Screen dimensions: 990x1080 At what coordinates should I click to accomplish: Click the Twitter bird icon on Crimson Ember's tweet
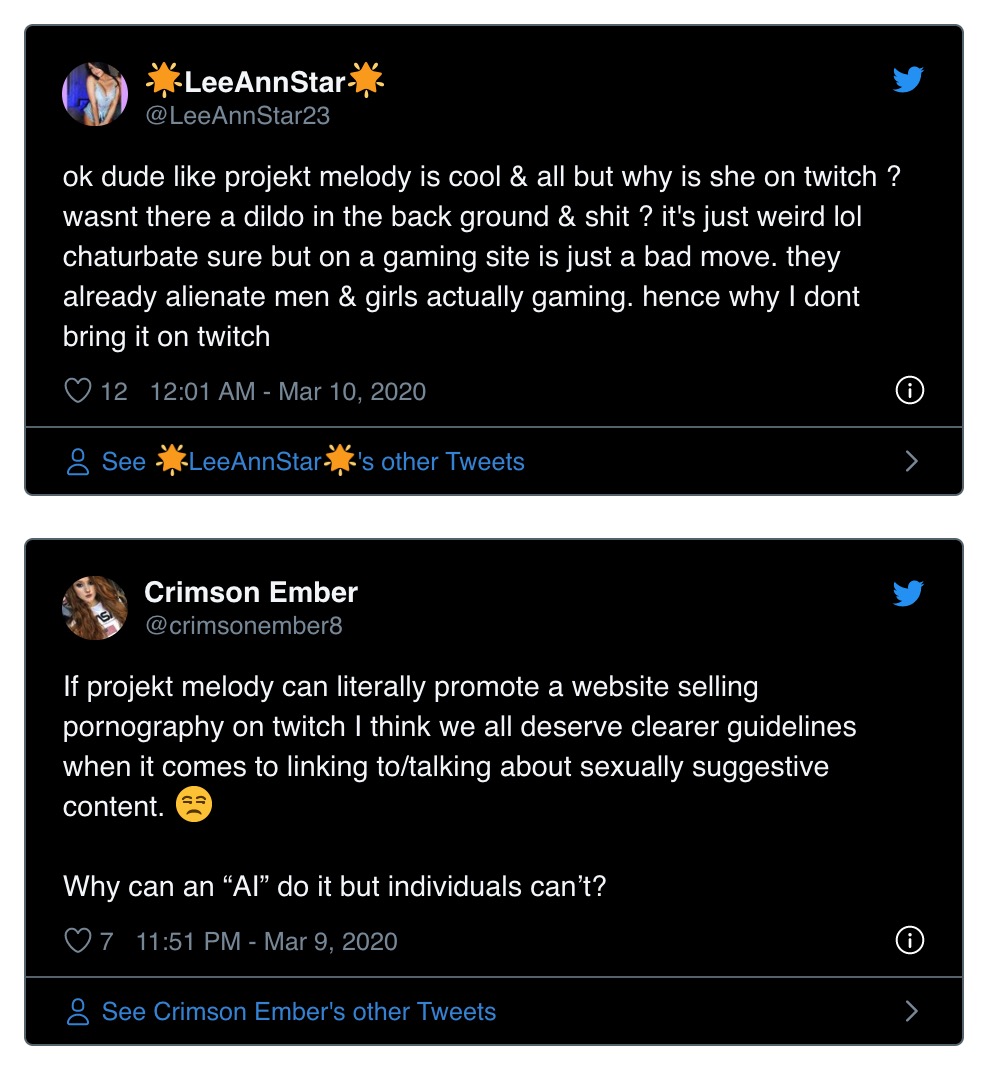908,594
